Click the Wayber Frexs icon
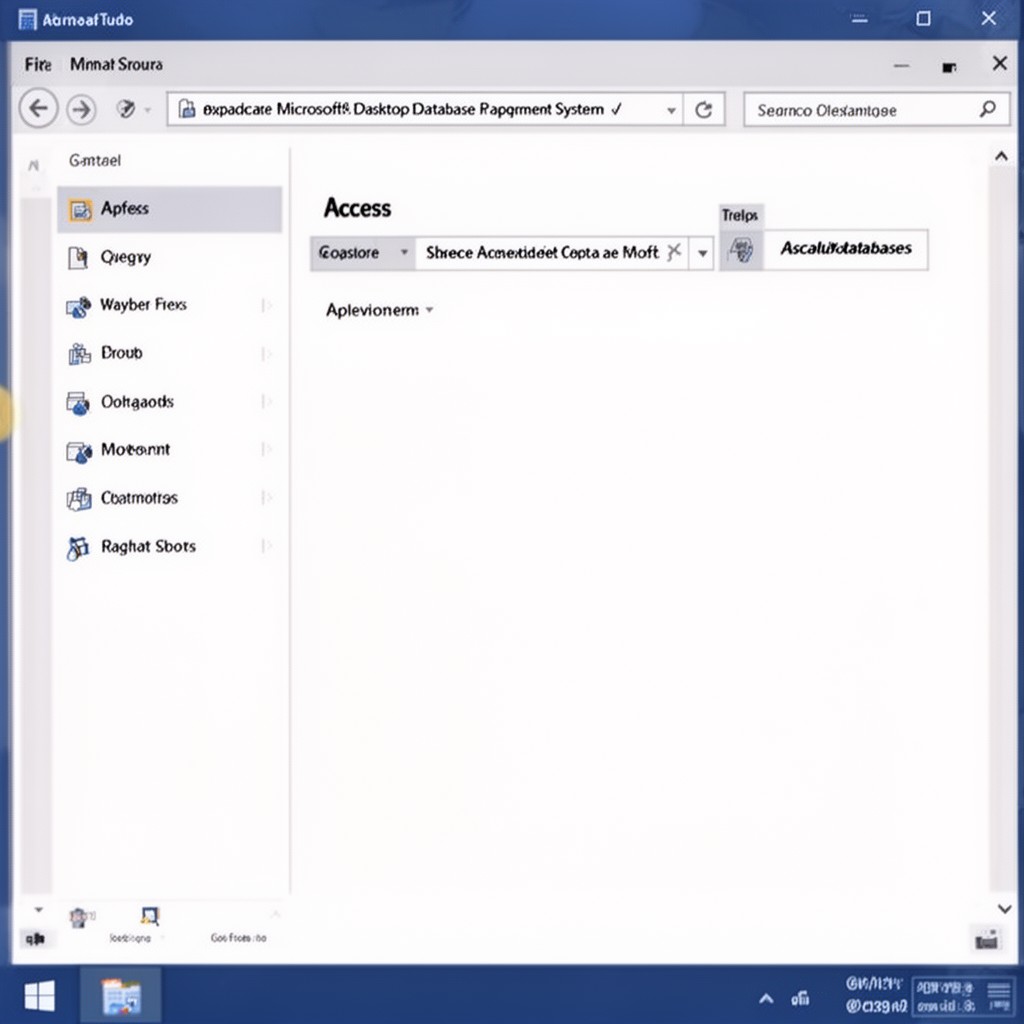This screenshot has height=1024, width=1024. coord(78,306)
